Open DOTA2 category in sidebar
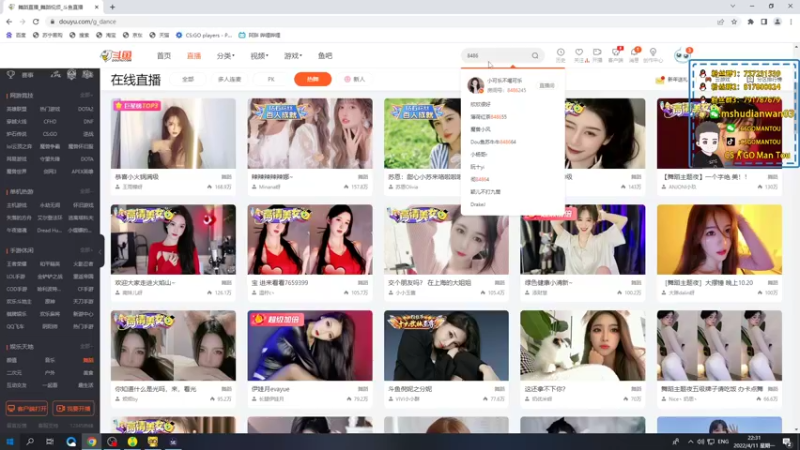 85,109
